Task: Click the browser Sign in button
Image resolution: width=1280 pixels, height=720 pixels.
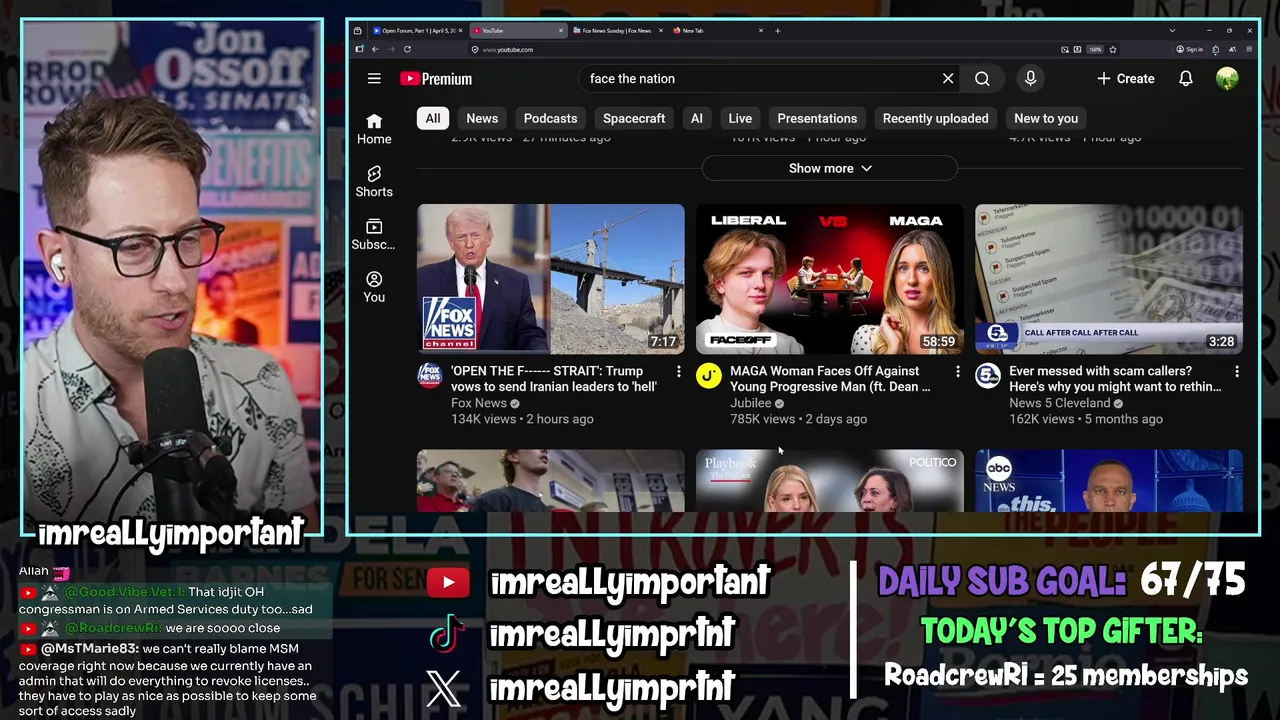Action: click(x=1190, y=49)
